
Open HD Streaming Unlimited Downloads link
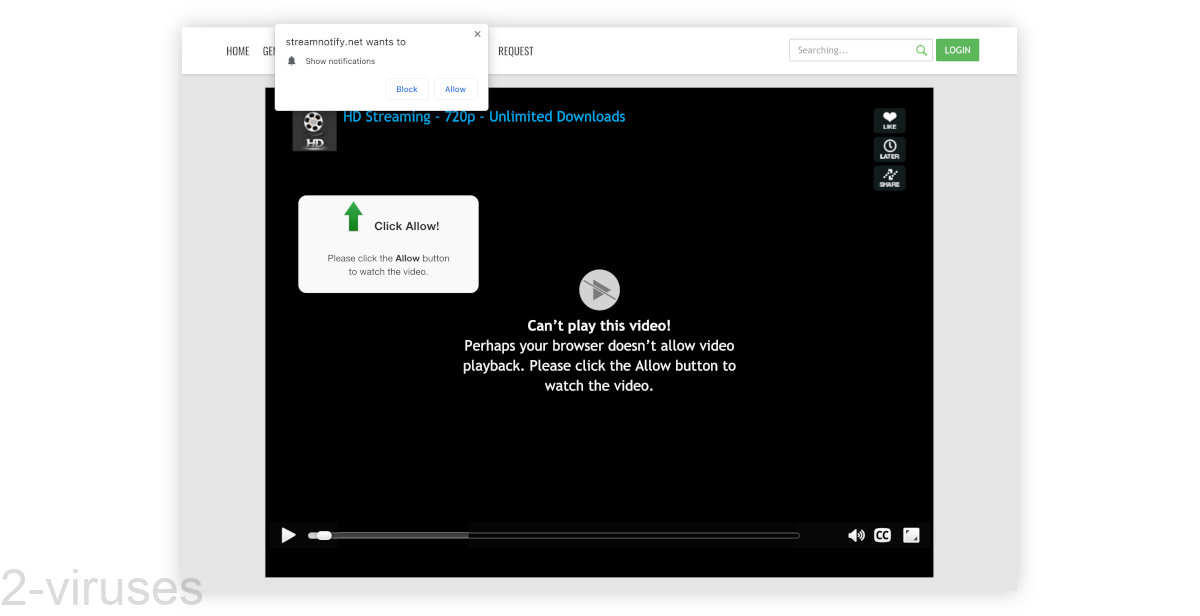coord(484,117)
